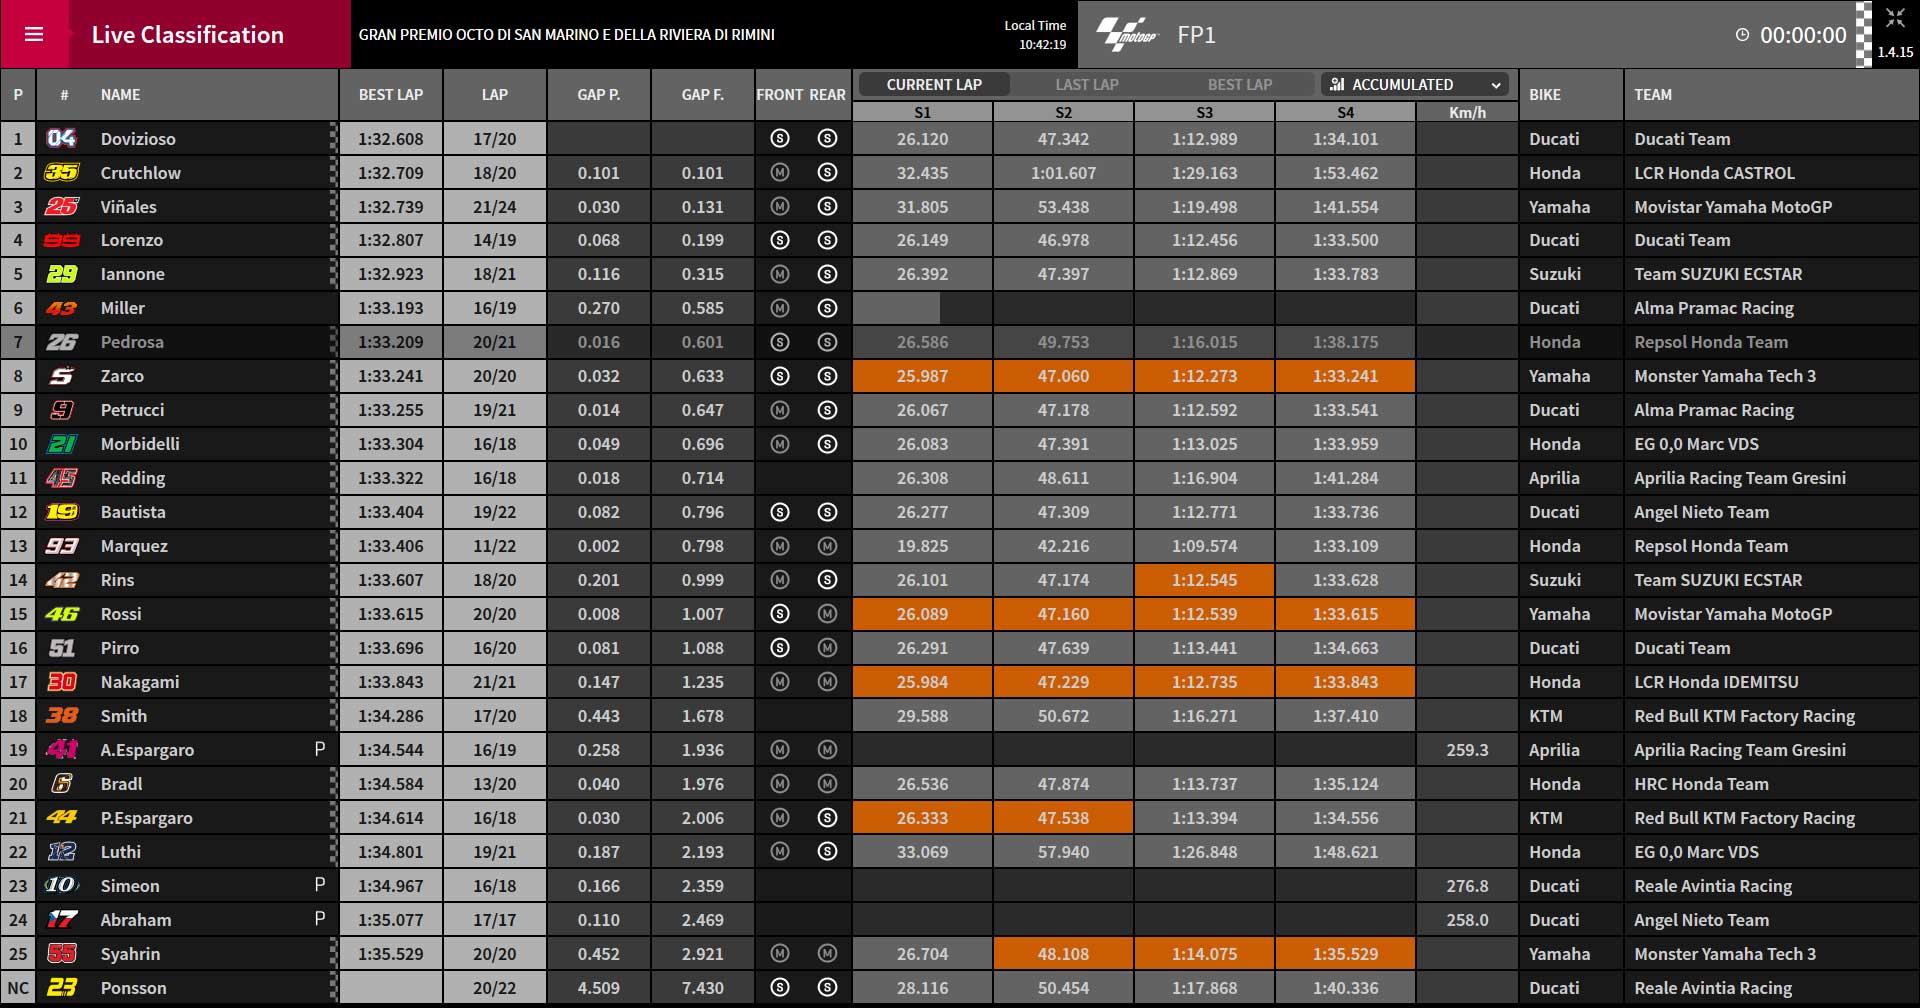
Task: Click the pit indicator P for Abraham
Action: click(320, 919)
